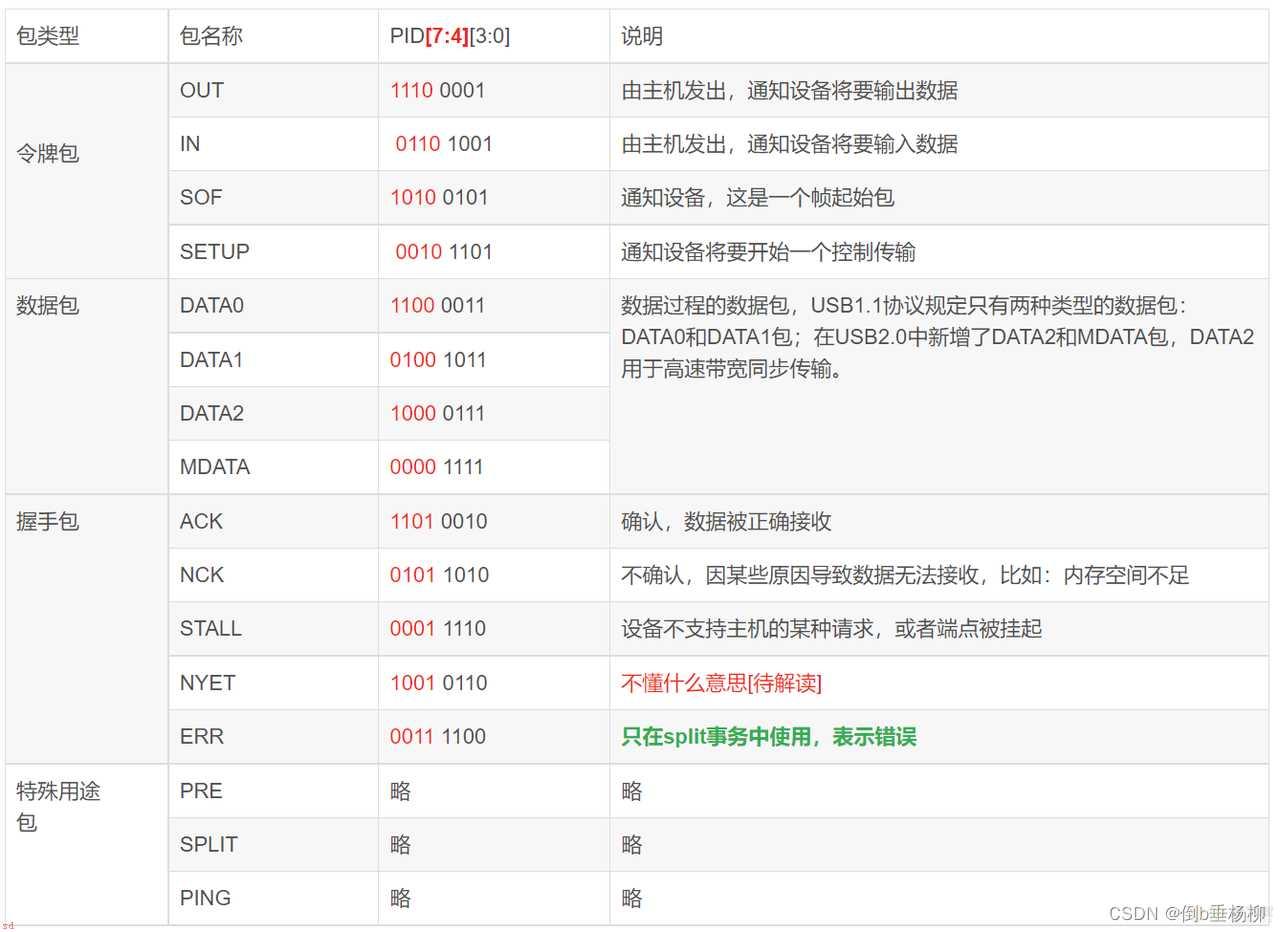Select the NYET packet name cell
The height and width of the screenshot is (932, 1280).
tap(274, 683)
